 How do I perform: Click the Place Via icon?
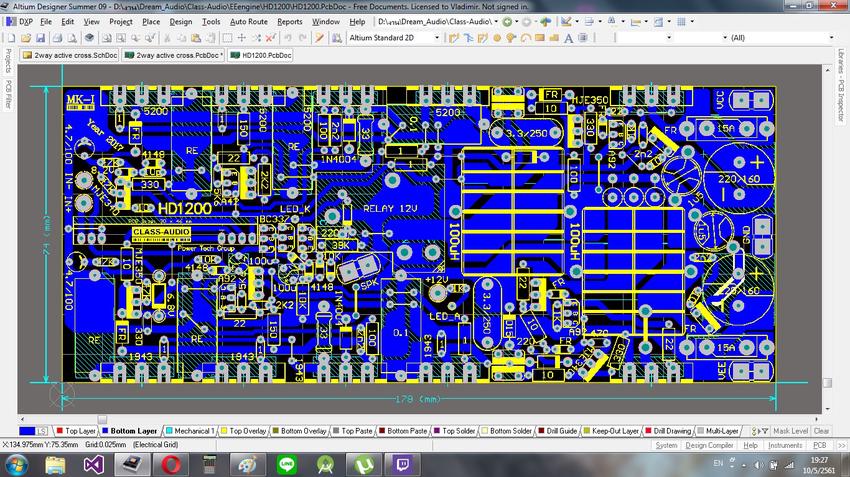511,38
